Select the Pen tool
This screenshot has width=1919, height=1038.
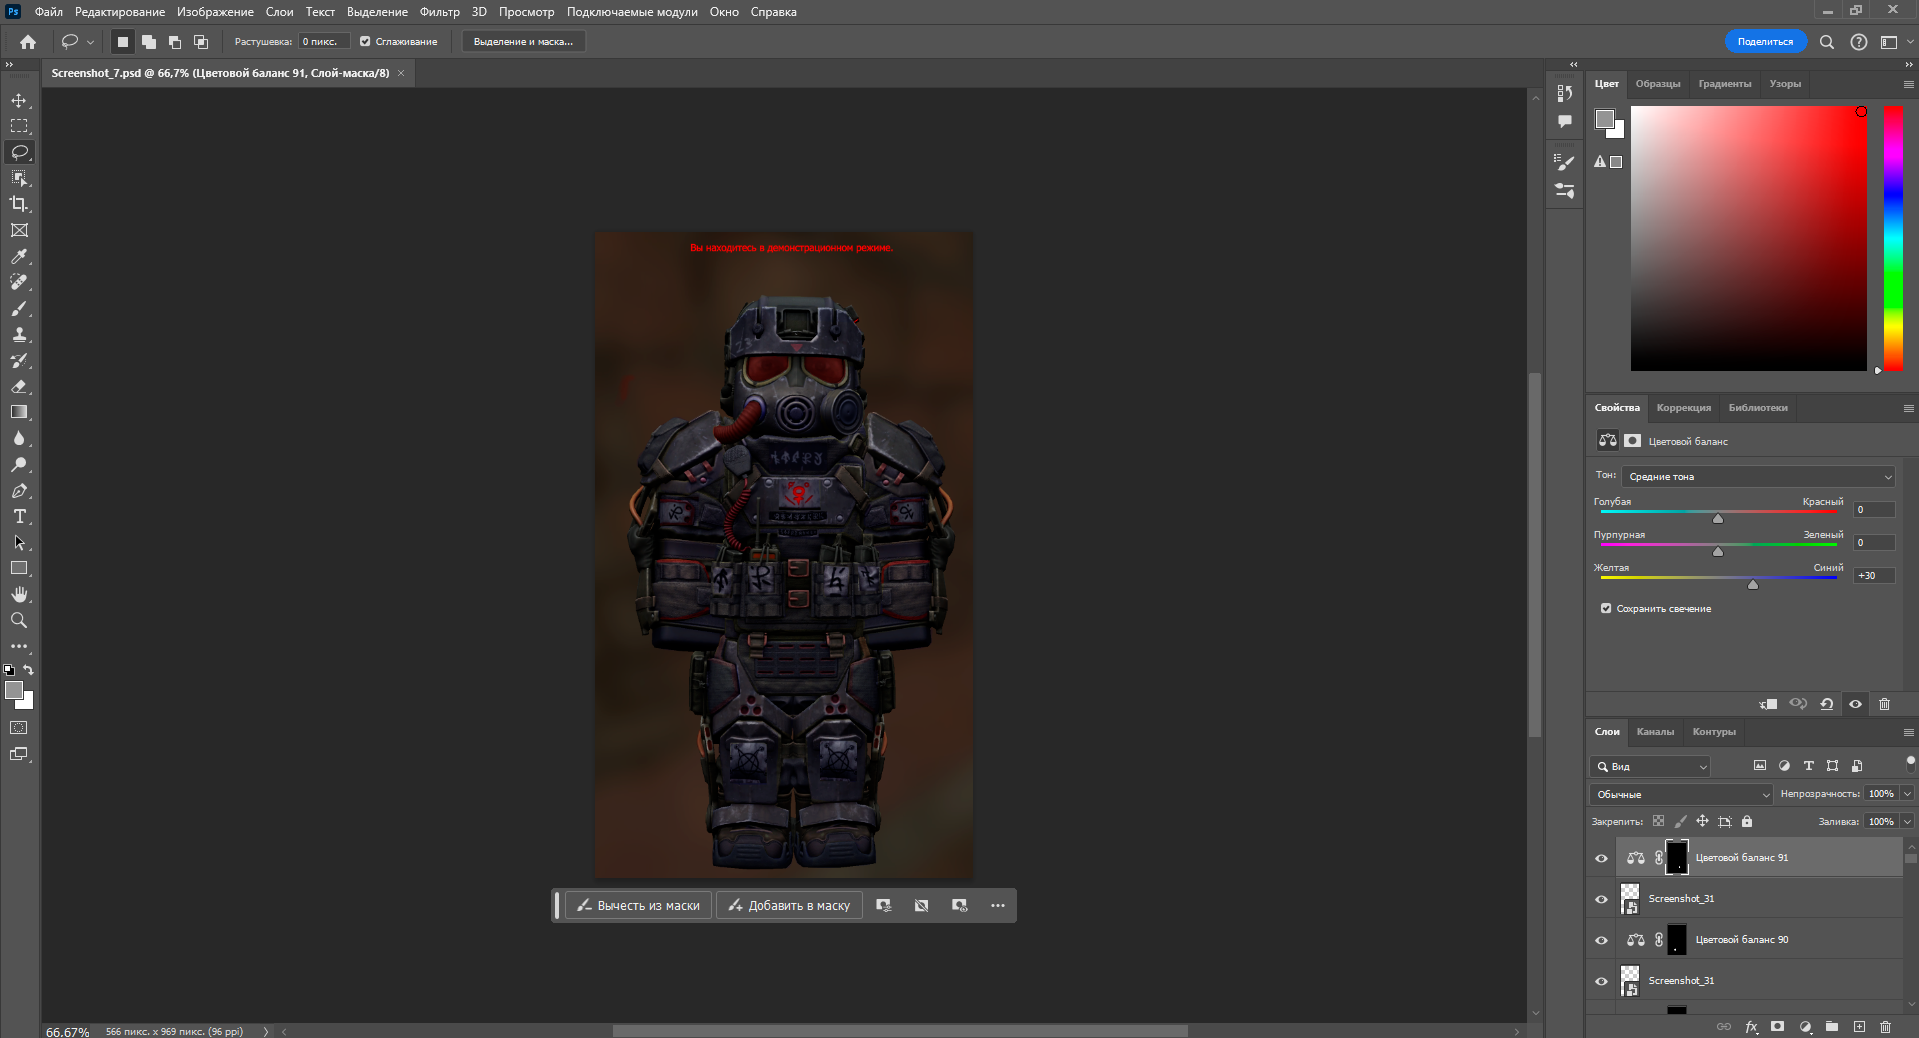(x=19, y=490)
